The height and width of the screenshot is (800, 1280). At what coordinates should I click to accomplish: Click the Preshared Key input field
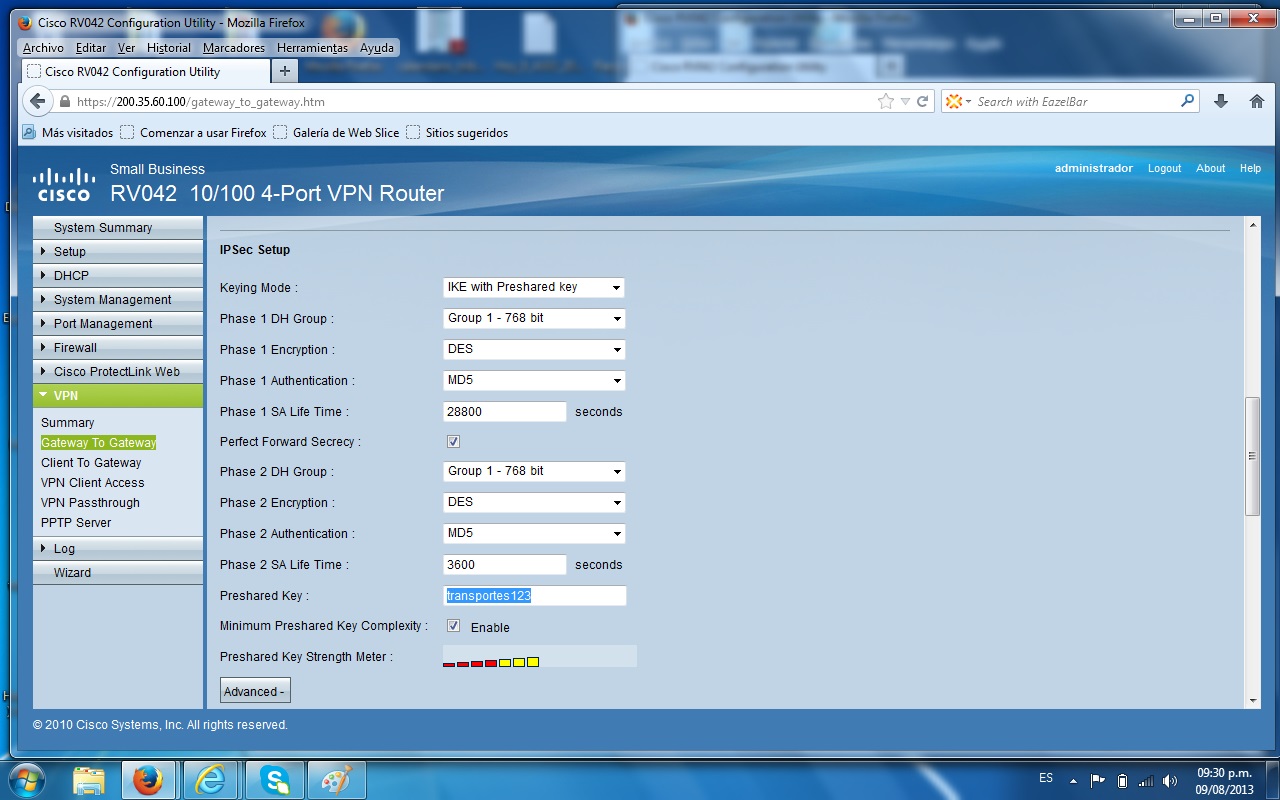535,595
